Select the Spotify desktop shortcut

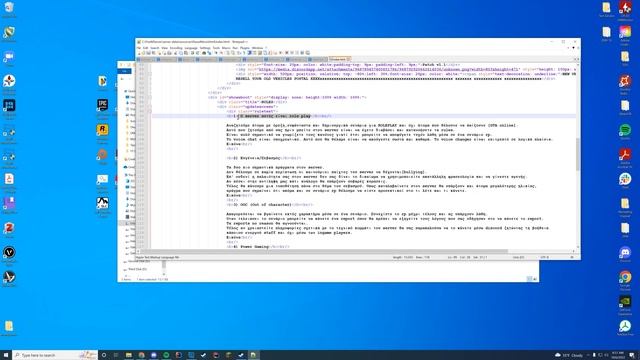click(x=625, y=132)
